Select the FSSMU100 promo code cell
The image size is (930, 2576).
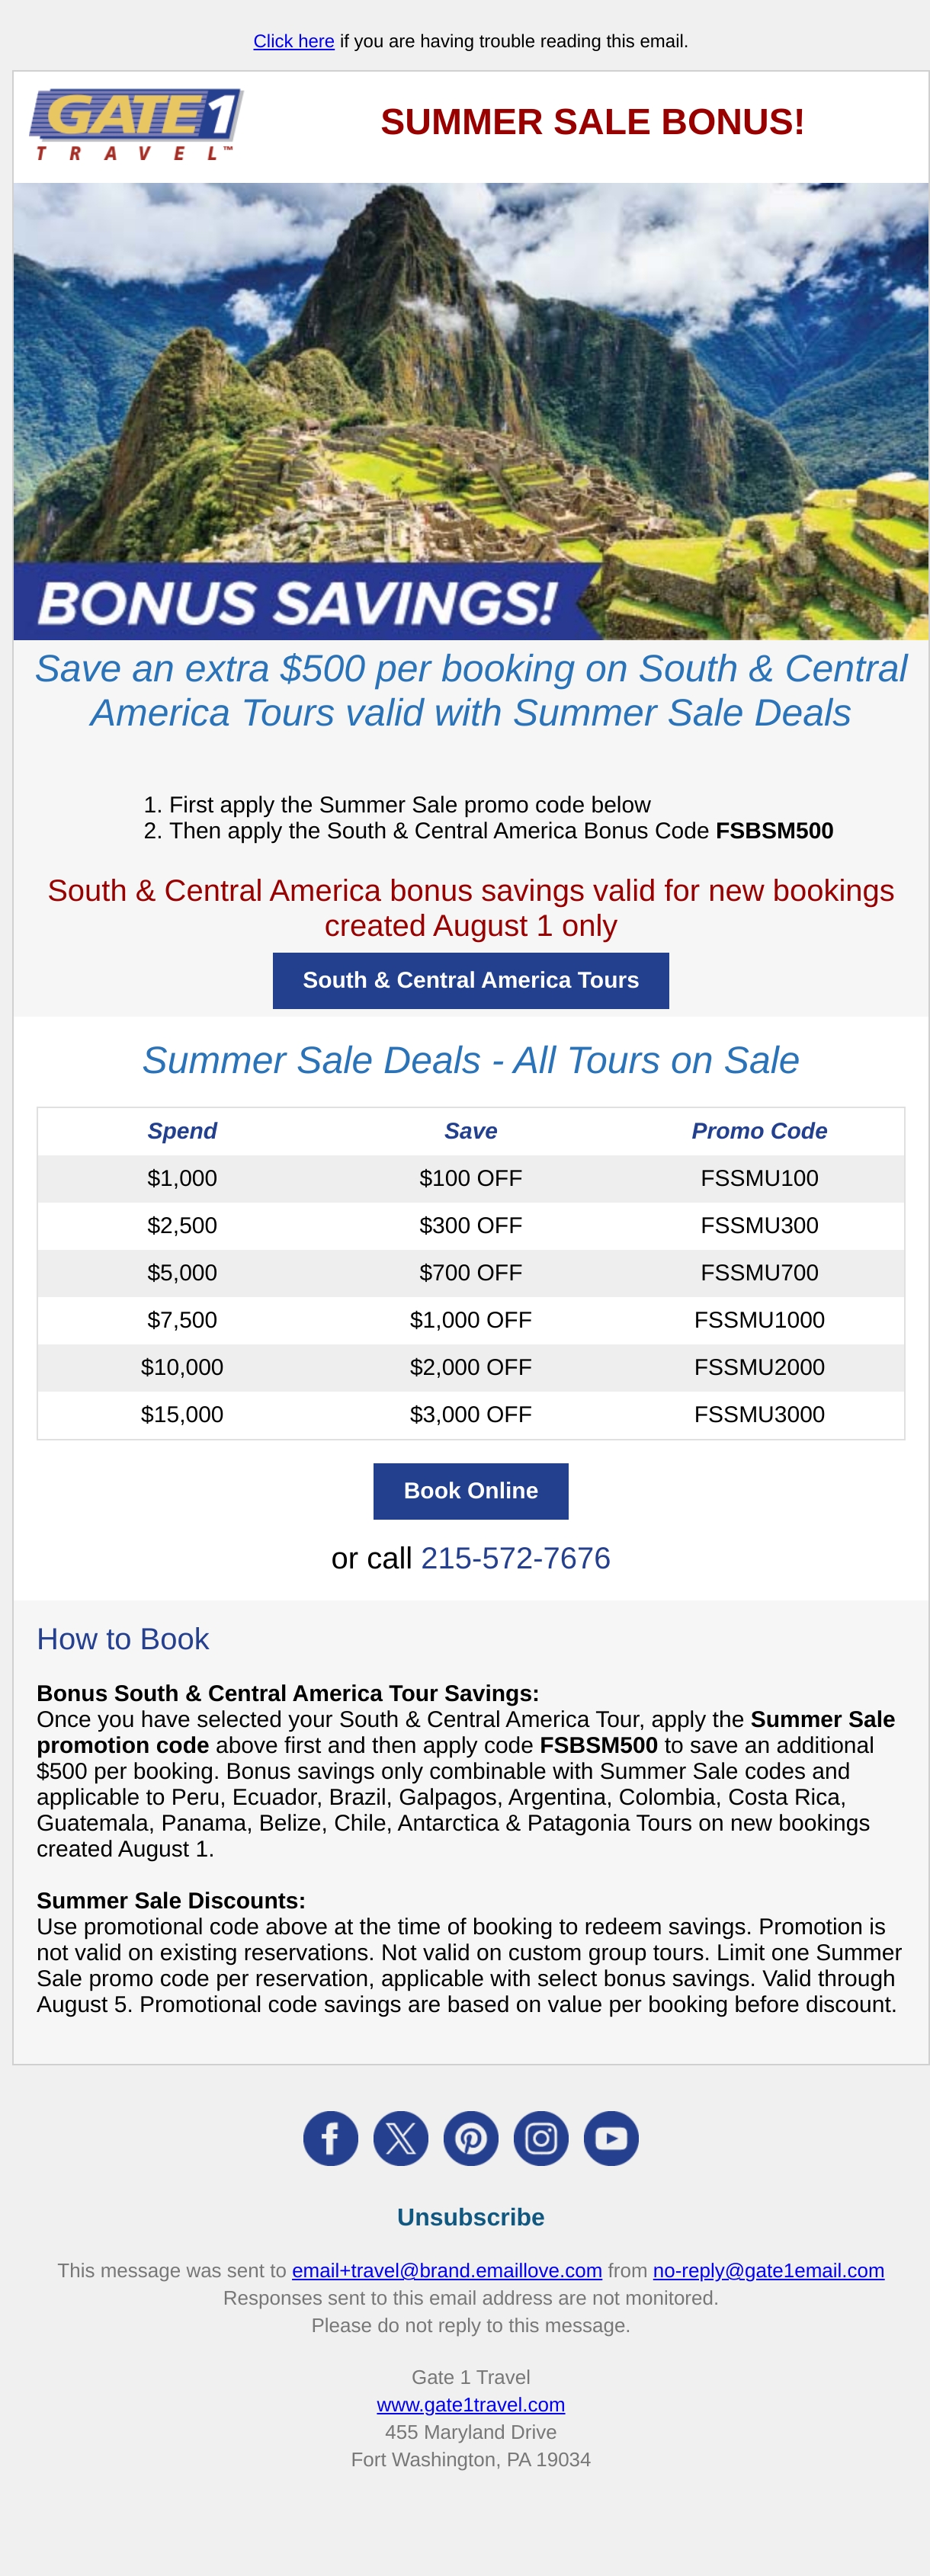click(759, 1178)
